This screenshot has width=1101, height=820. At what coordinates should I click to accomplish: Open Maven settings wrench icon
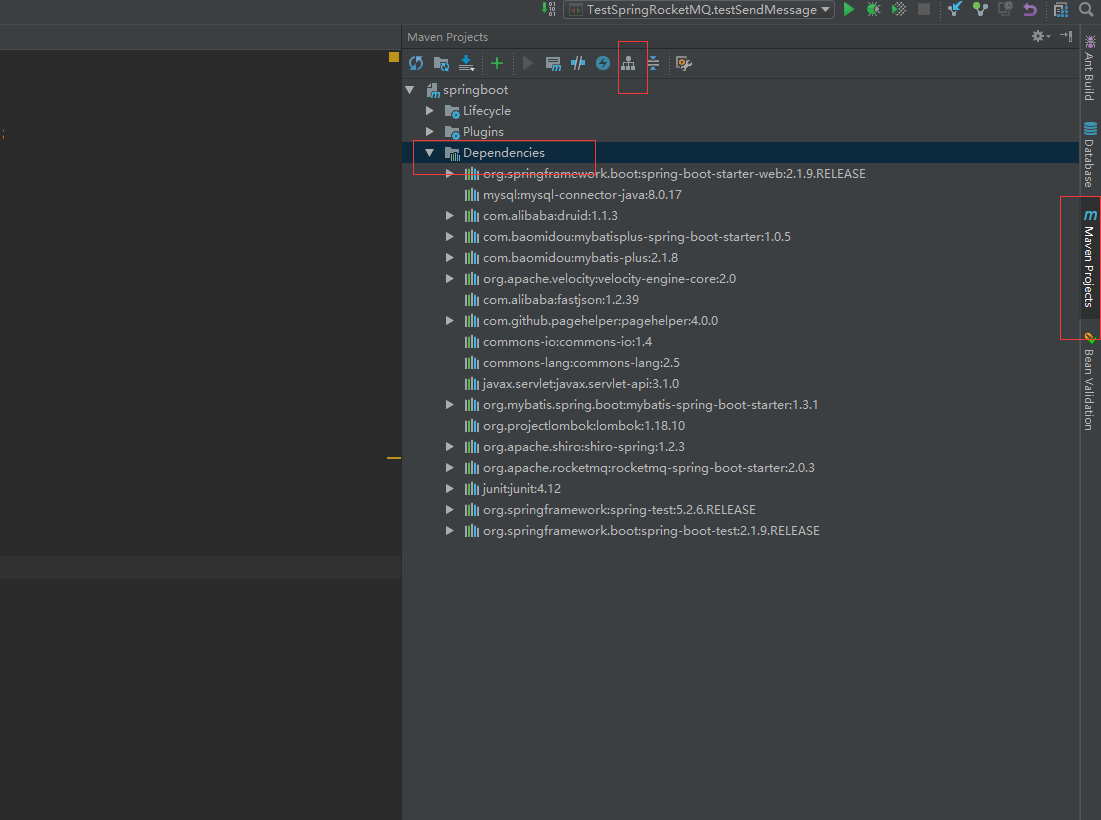point(684,63)
